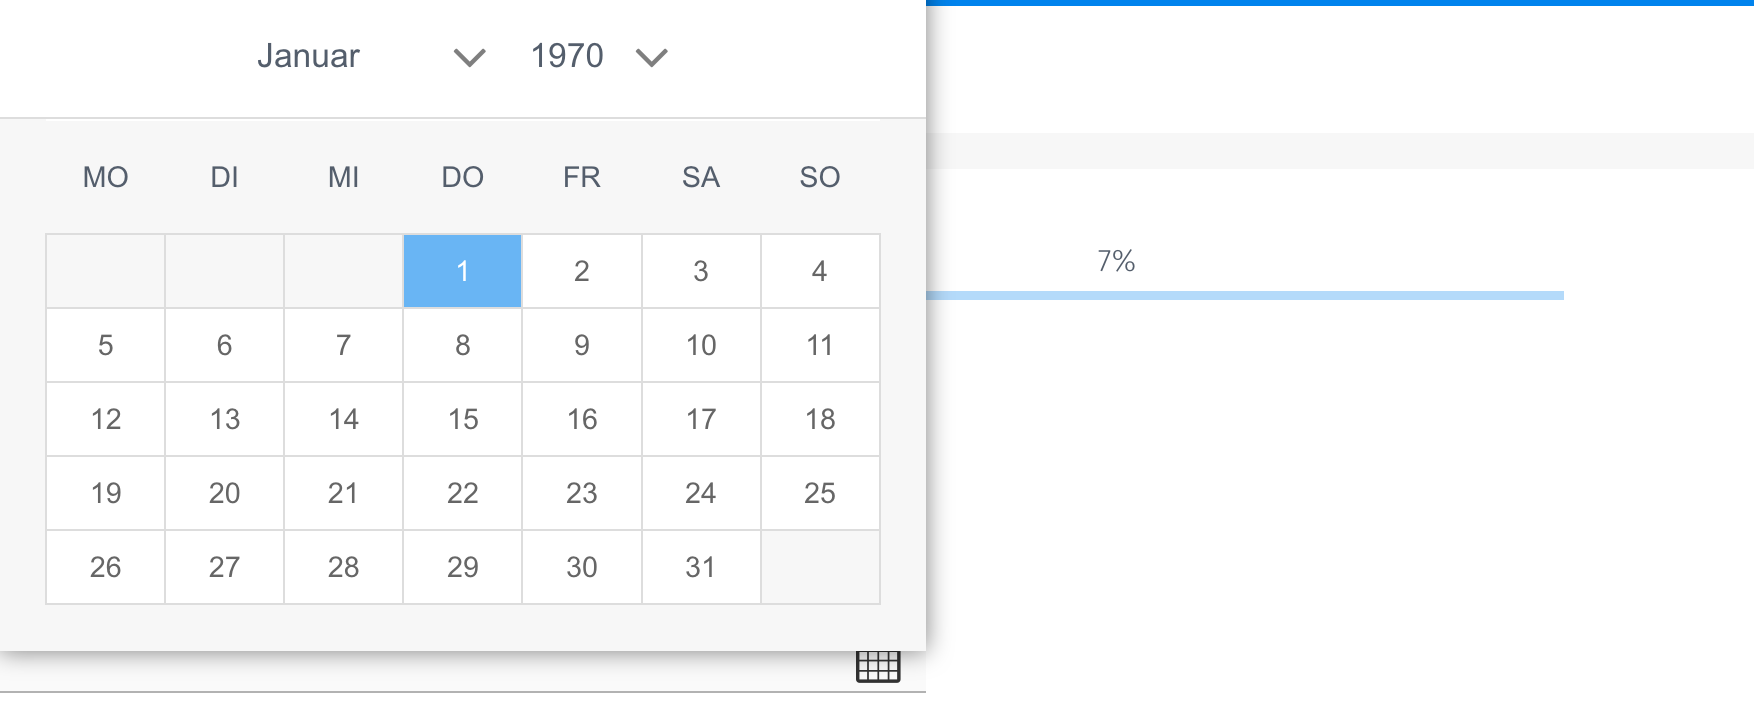Click the DO weekday header
This screenshot has height=706, width=1754.
coord(462,177)
